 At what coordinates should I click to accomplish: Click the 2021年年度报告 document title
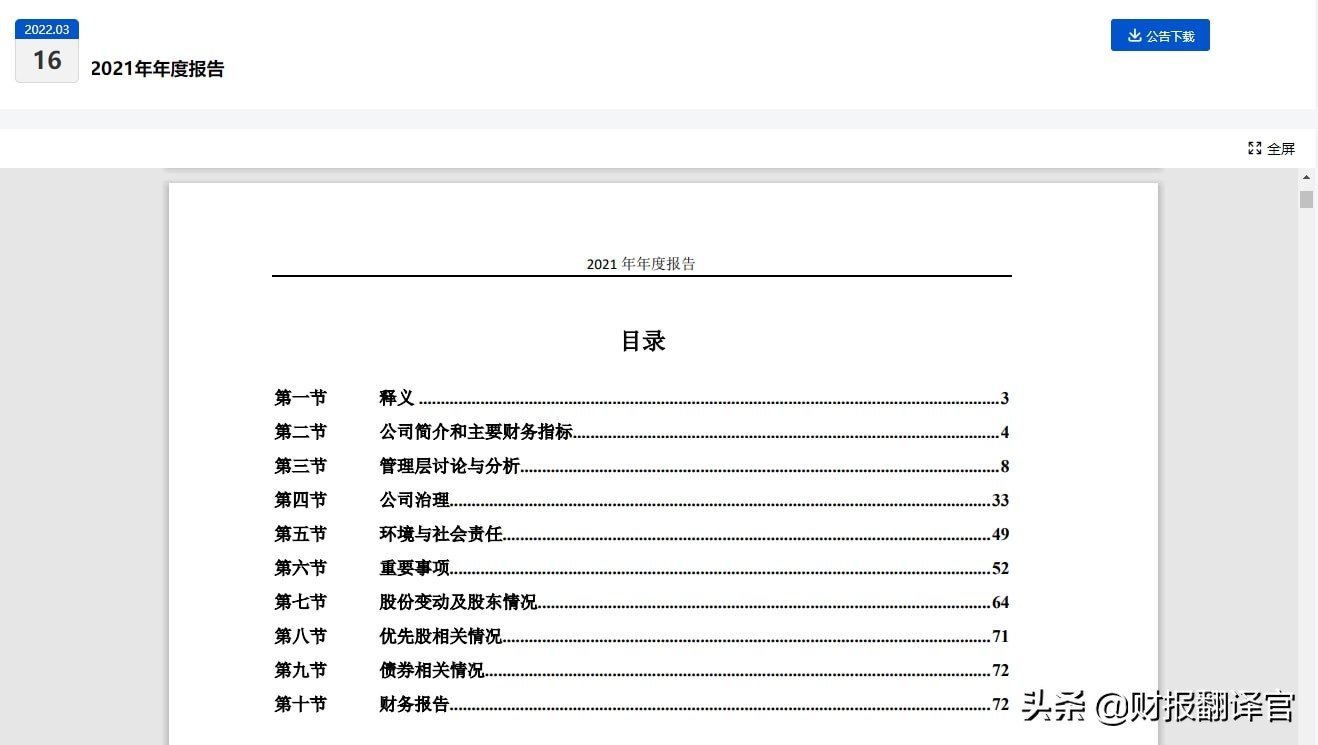click(x=156, y=69)
